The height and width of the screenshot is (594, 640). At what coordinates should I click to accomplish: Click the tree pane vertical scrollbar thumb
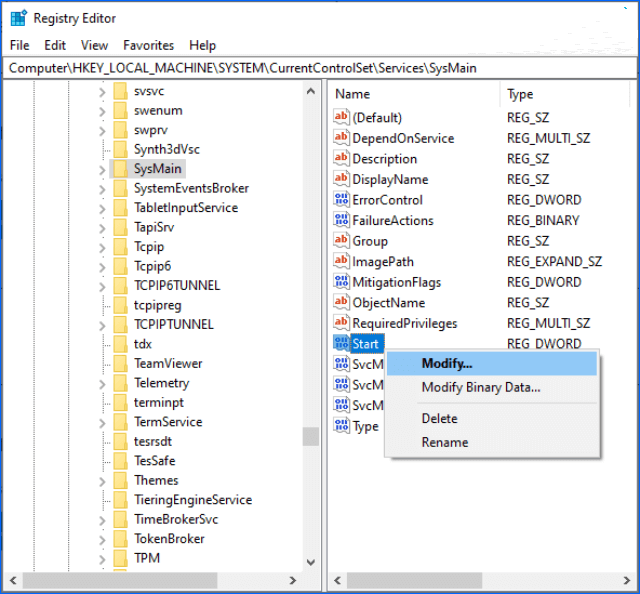pos(311,436)
